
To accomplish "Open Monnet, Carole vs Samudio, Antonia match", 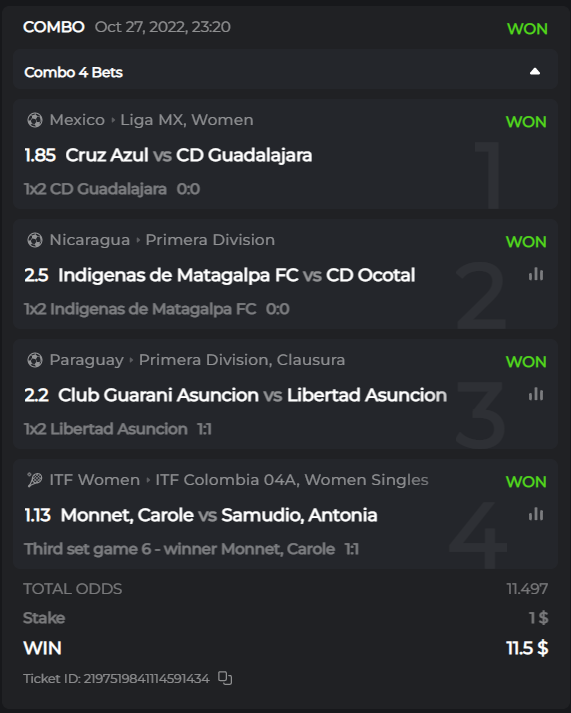I will (x=219, y=515).
